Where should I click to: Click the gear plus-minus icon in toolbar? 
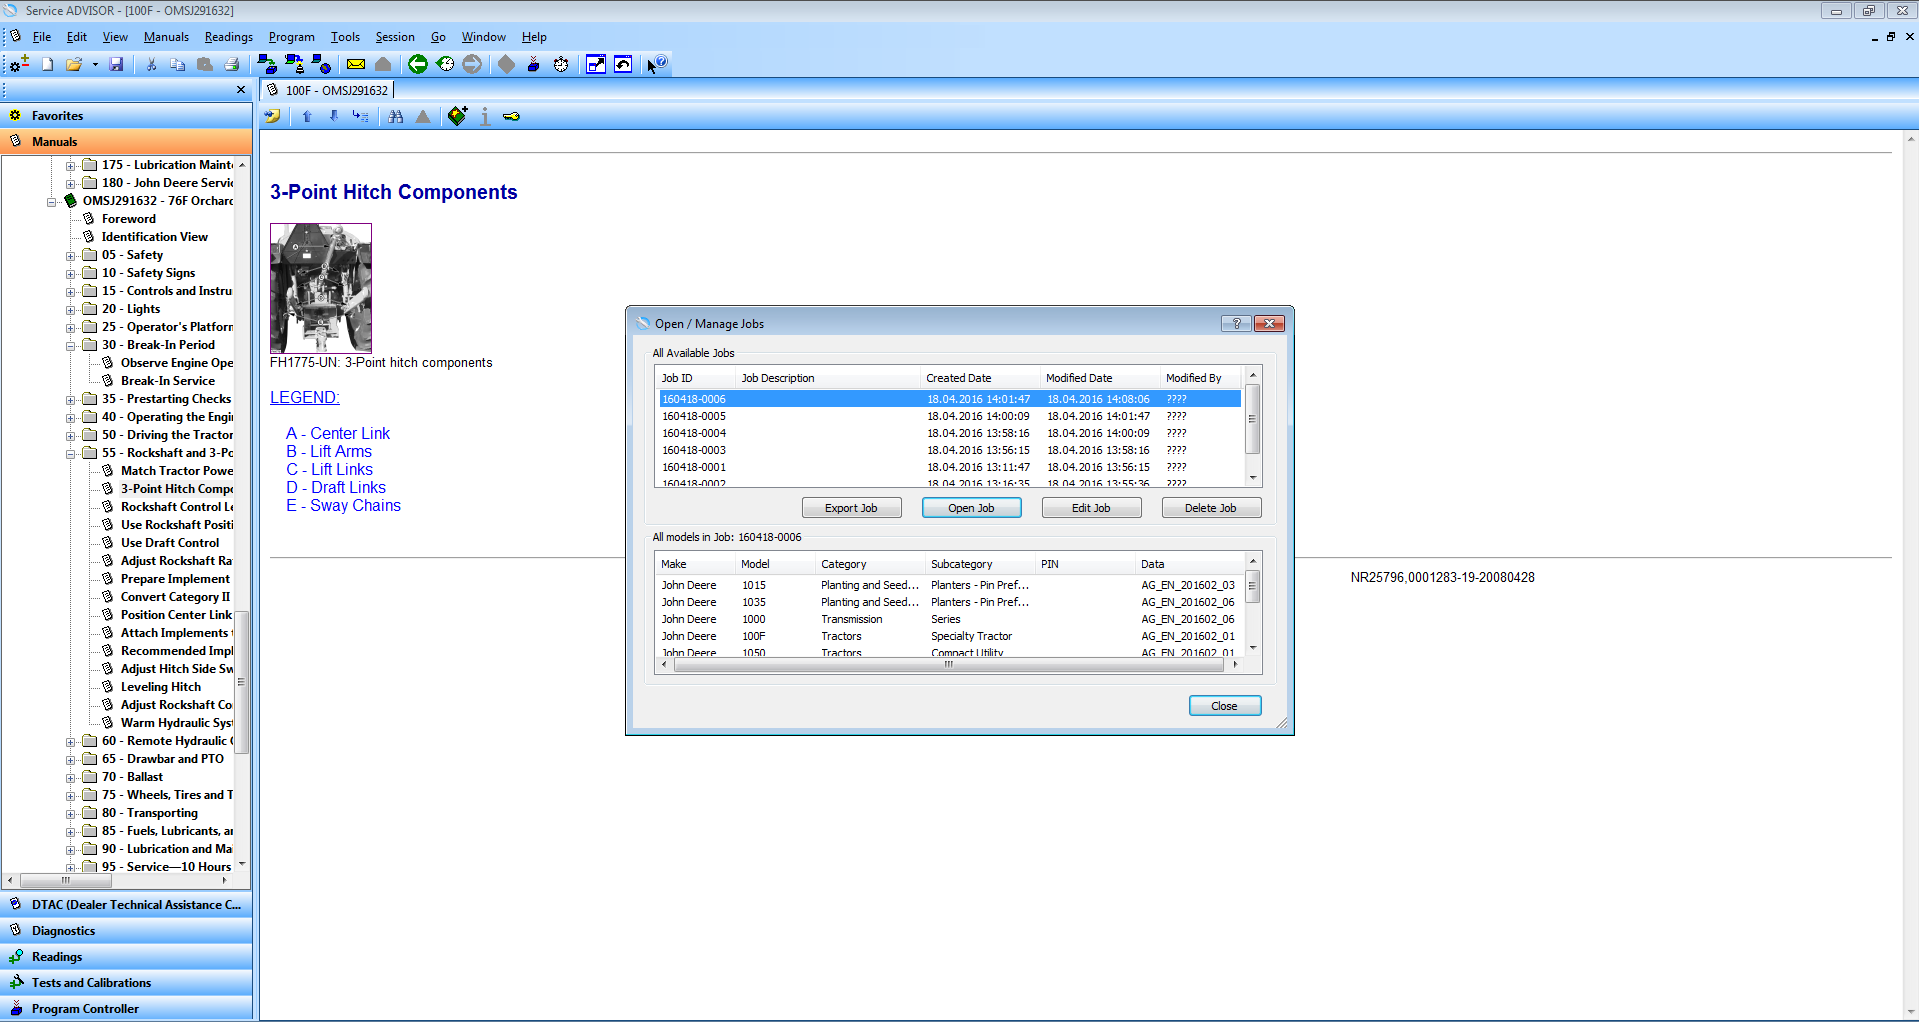point(19,64)
